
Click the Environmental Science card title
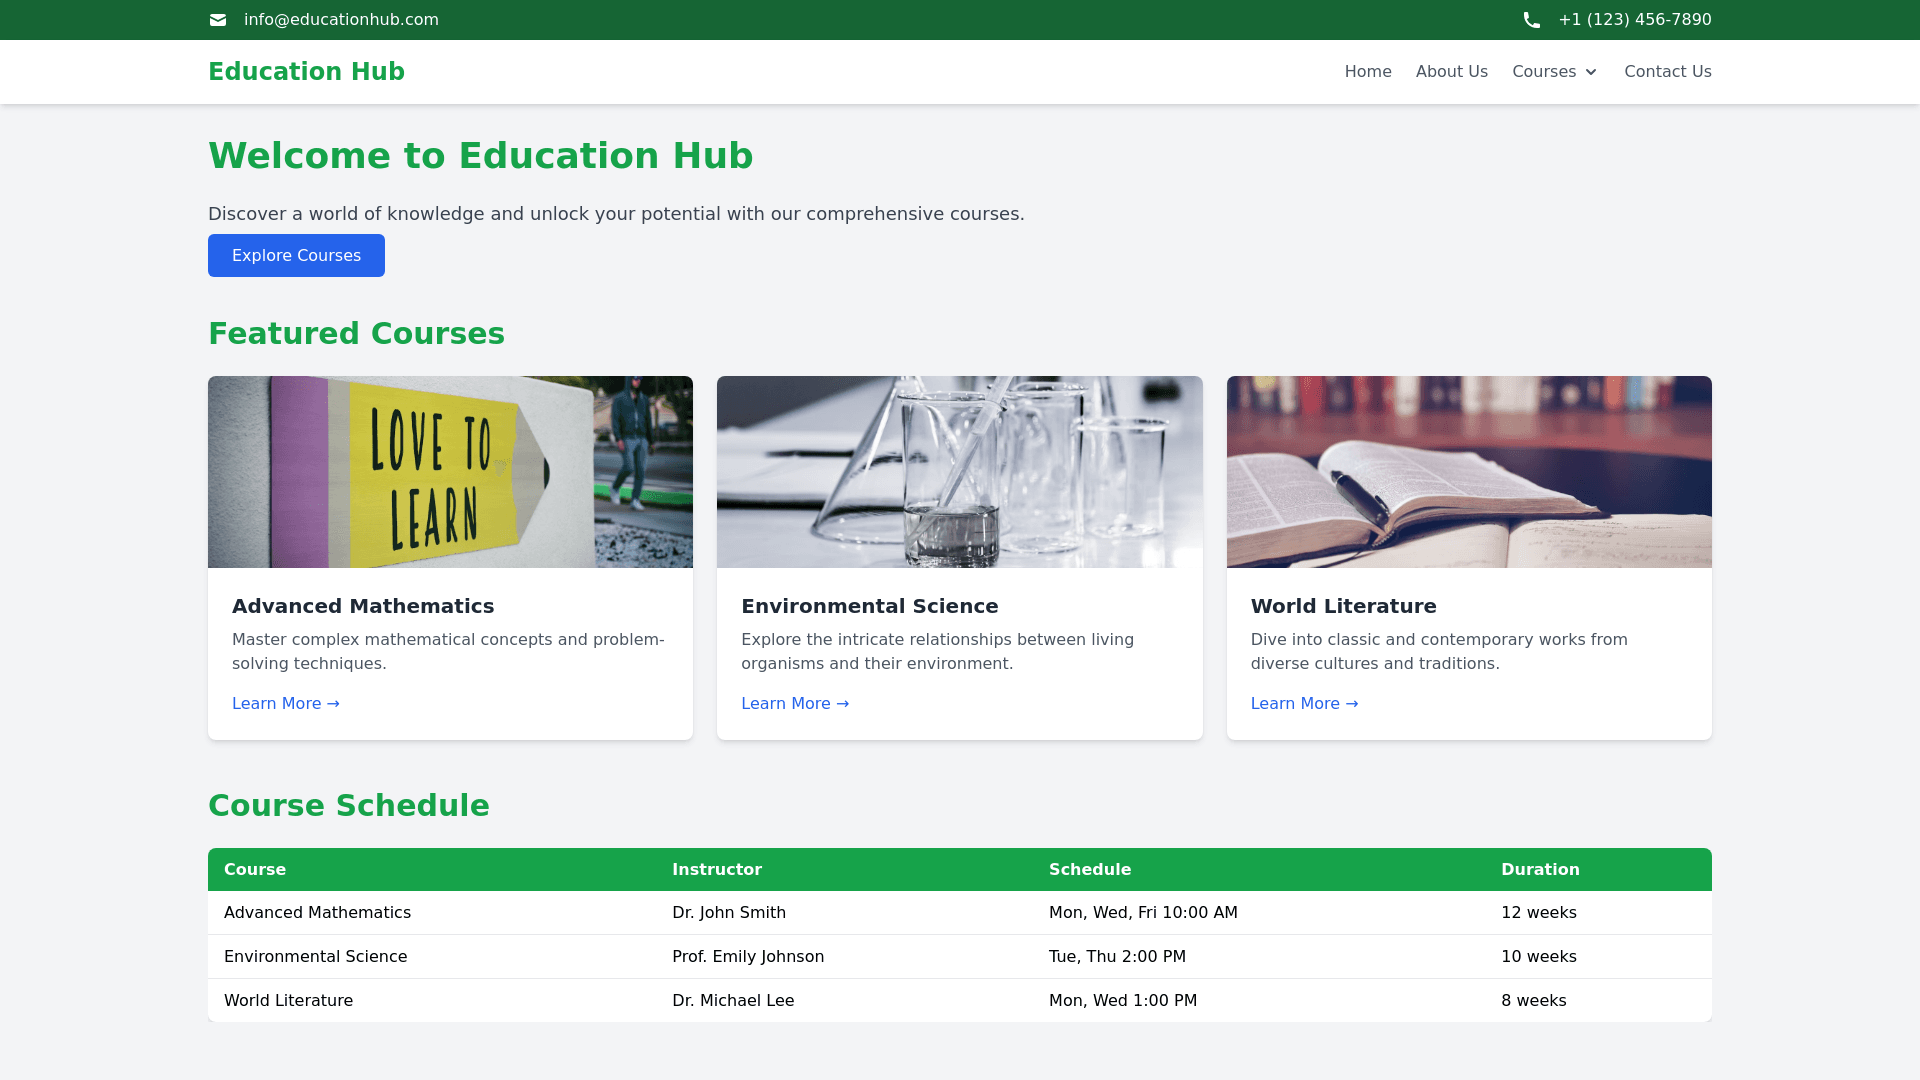(x=869, y=606)
